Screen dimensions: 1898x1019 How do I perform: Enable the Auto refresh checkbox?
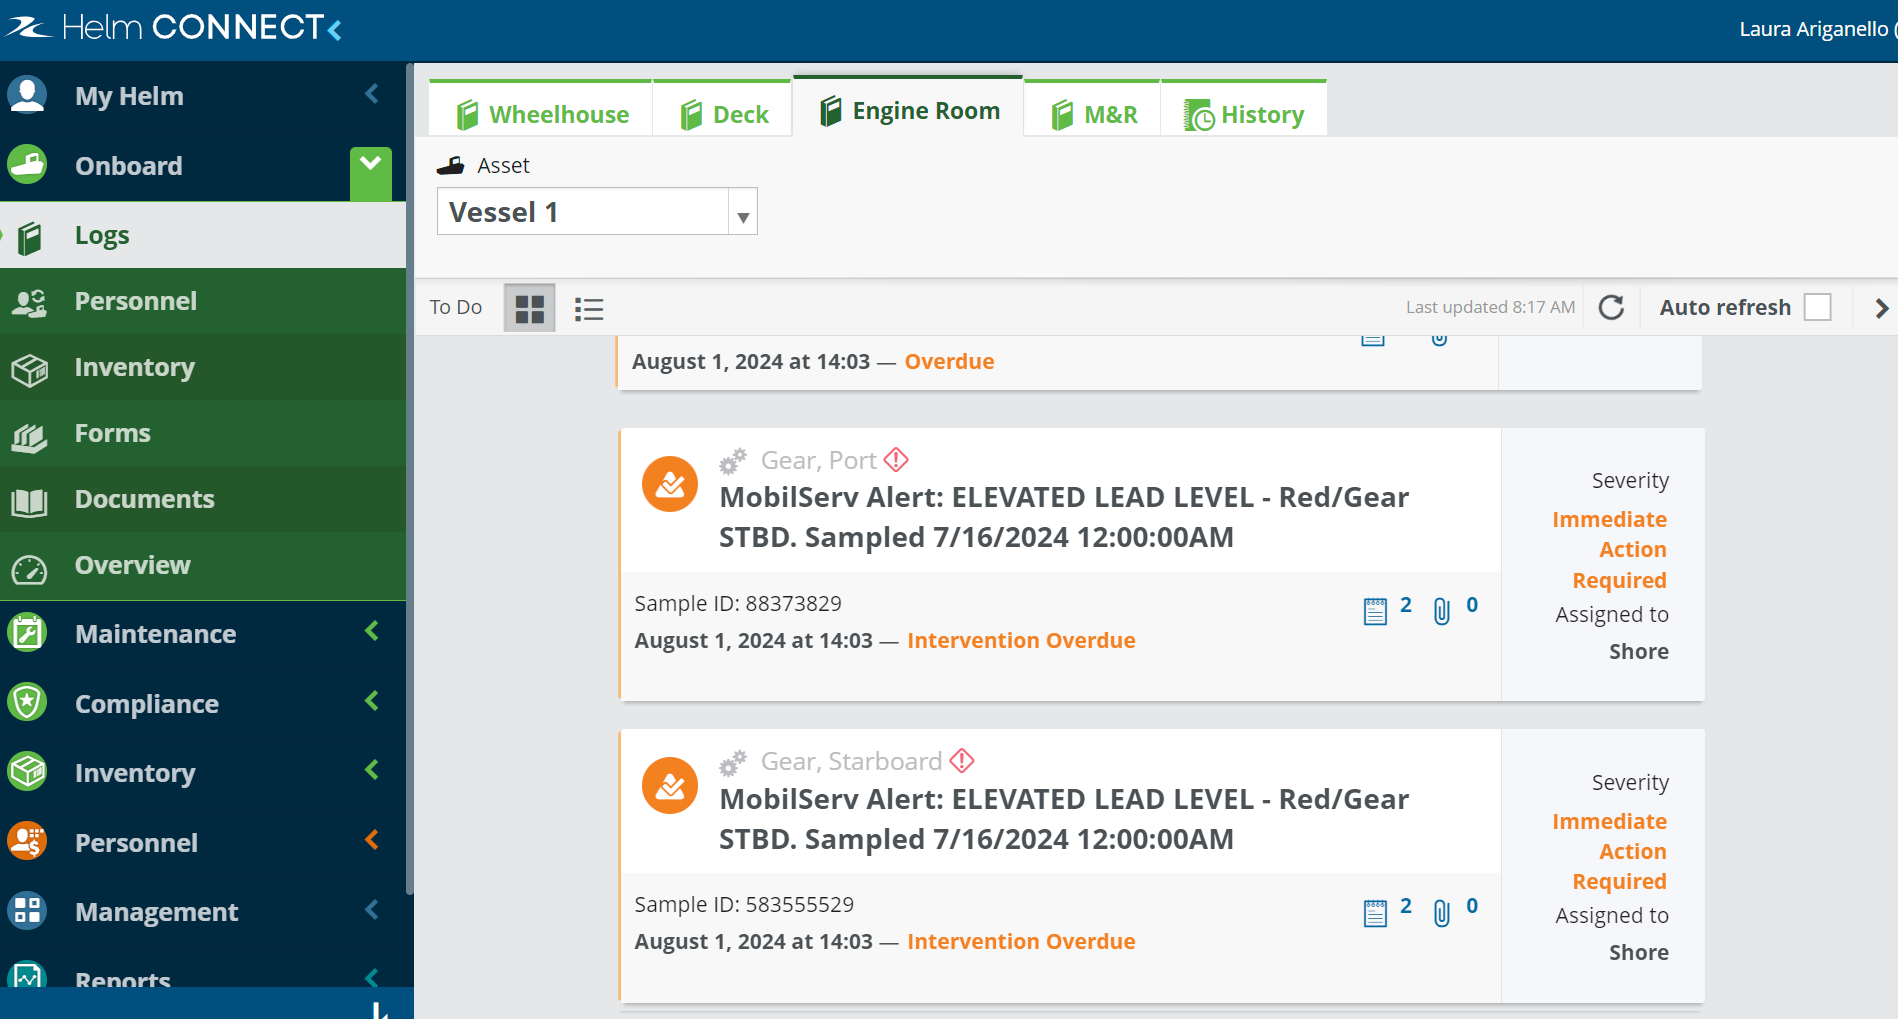[x=1817, y=307]
